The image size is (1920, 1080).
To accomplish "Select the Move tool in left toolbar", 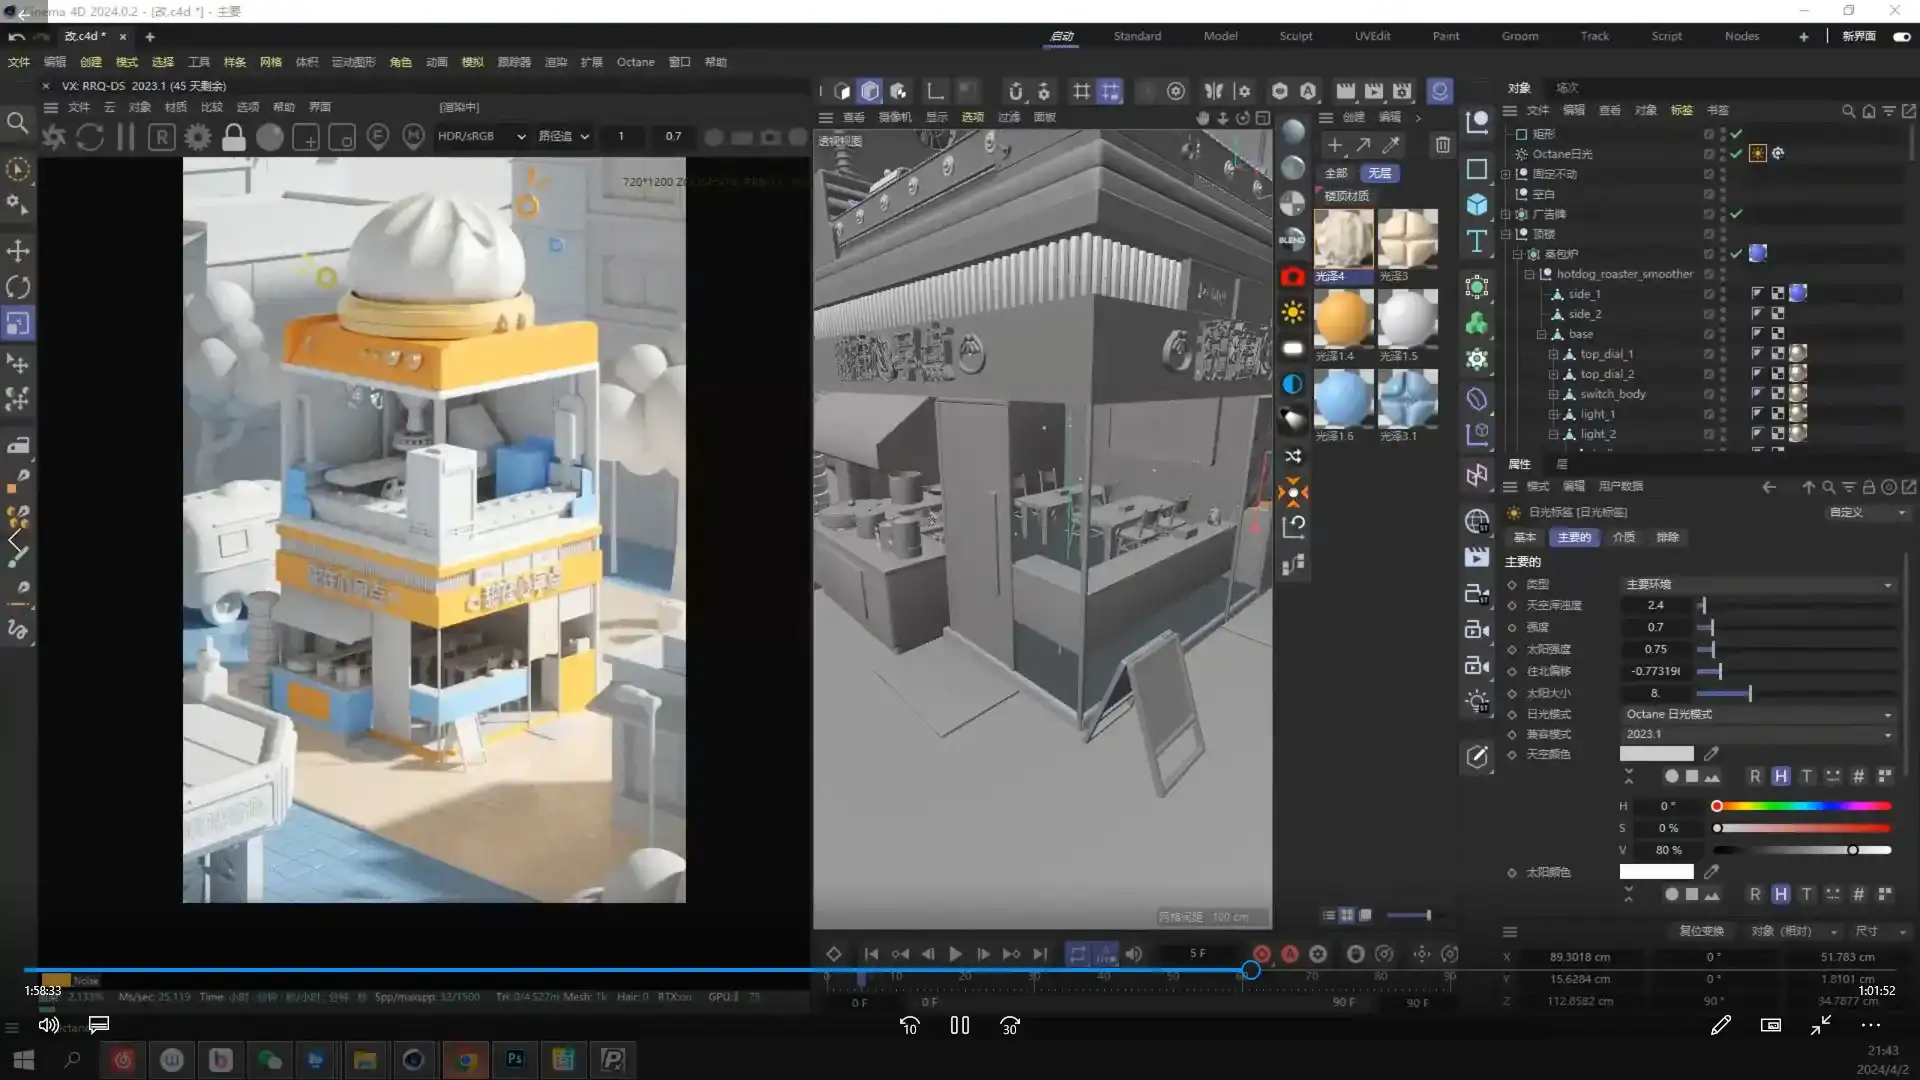I will pyautogui.click(x=18, y=251).
